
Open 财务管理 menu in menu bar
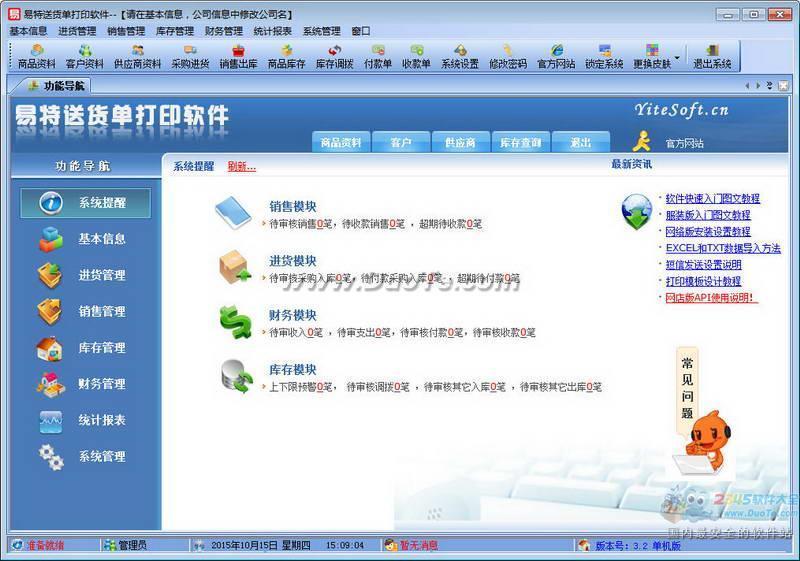click(223, 31)
